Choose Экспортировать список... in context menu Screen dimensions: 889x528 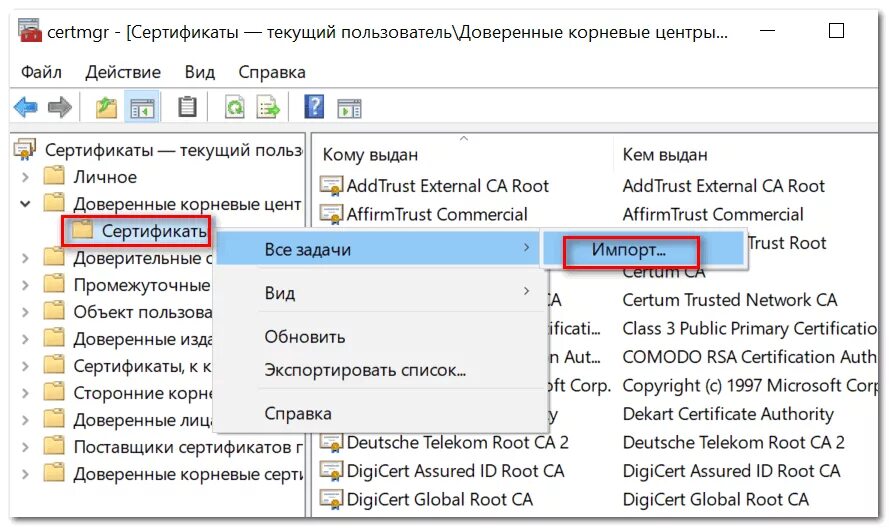[x=378, y=370]
